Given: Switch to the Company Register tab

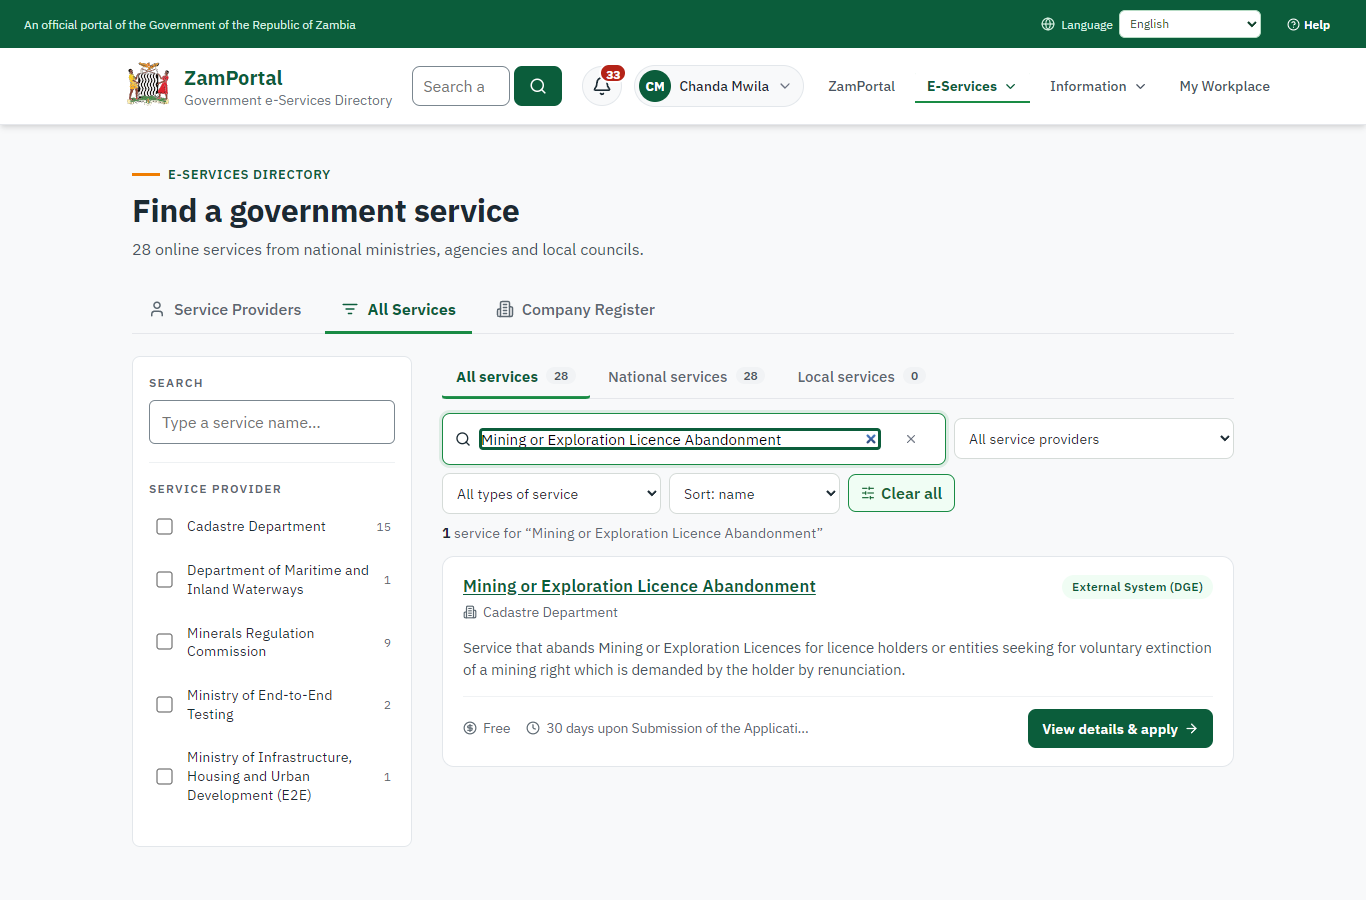Looking at the screenshot, I should [576, 310].
